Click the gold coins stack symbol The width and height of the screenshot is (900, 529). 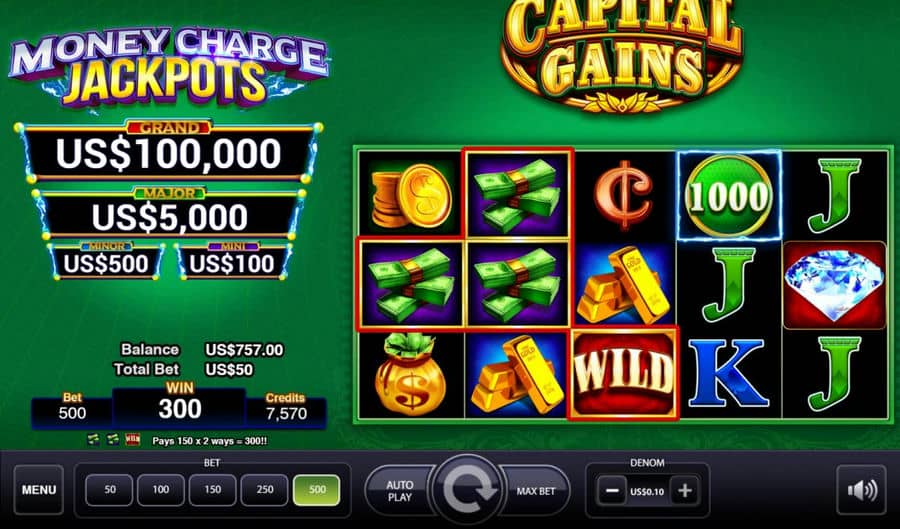coord(412,196)
